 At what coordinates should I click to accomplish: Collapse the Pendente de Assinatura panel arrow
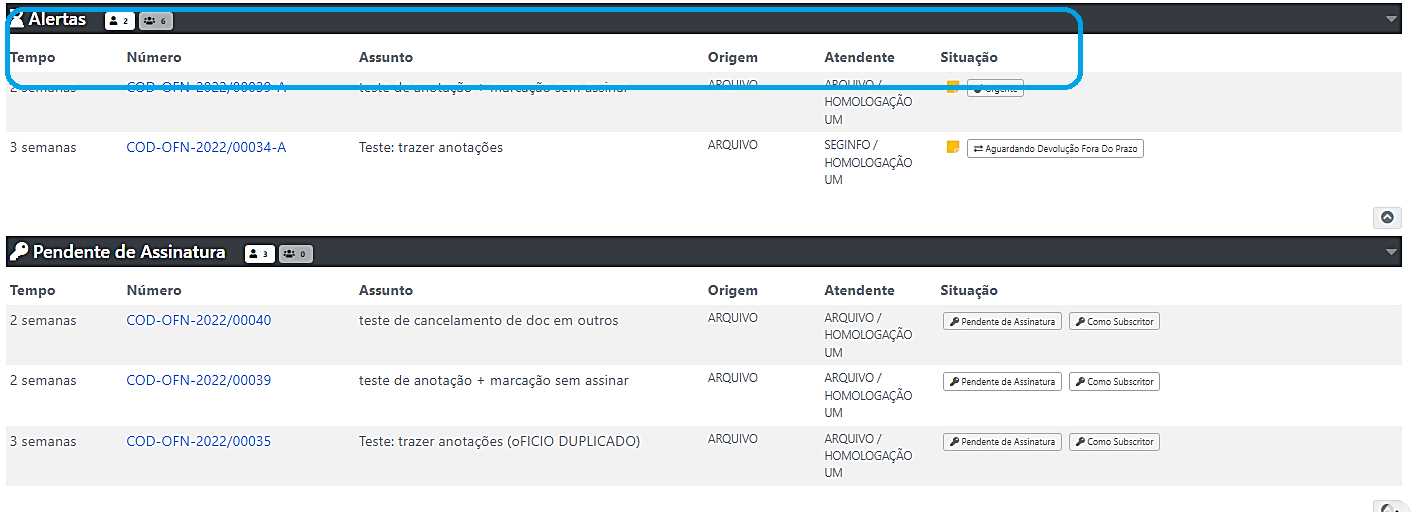pyautogui.click(x=1391, y=252)
